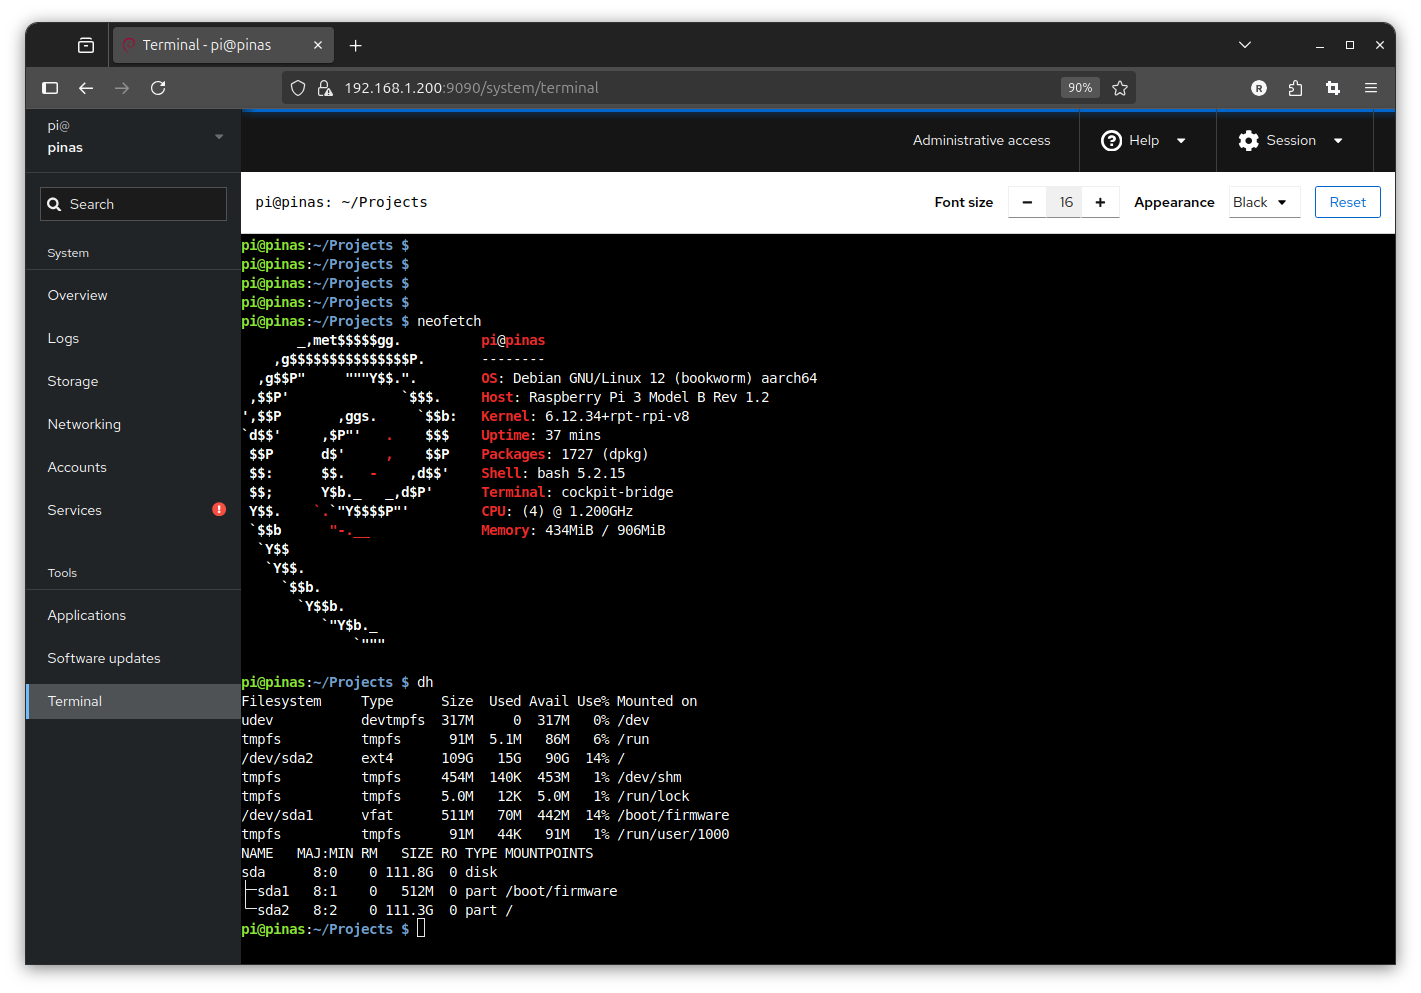The width and height of the screenshot is (1421, 993).
Task: Reset the 90% zoom level indicator
Action: [1080, 88]
